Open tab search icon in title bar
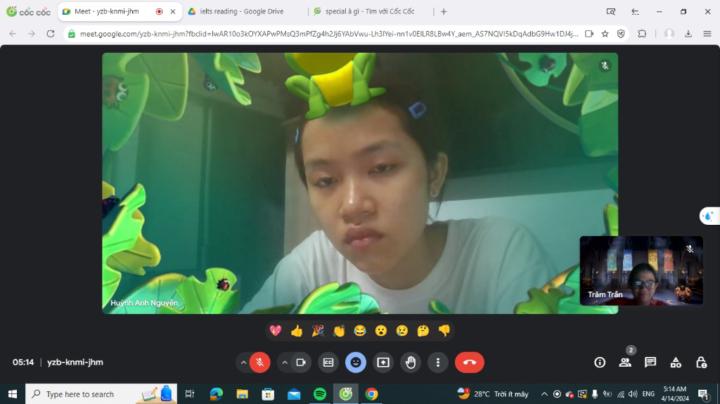 point(611,11)
